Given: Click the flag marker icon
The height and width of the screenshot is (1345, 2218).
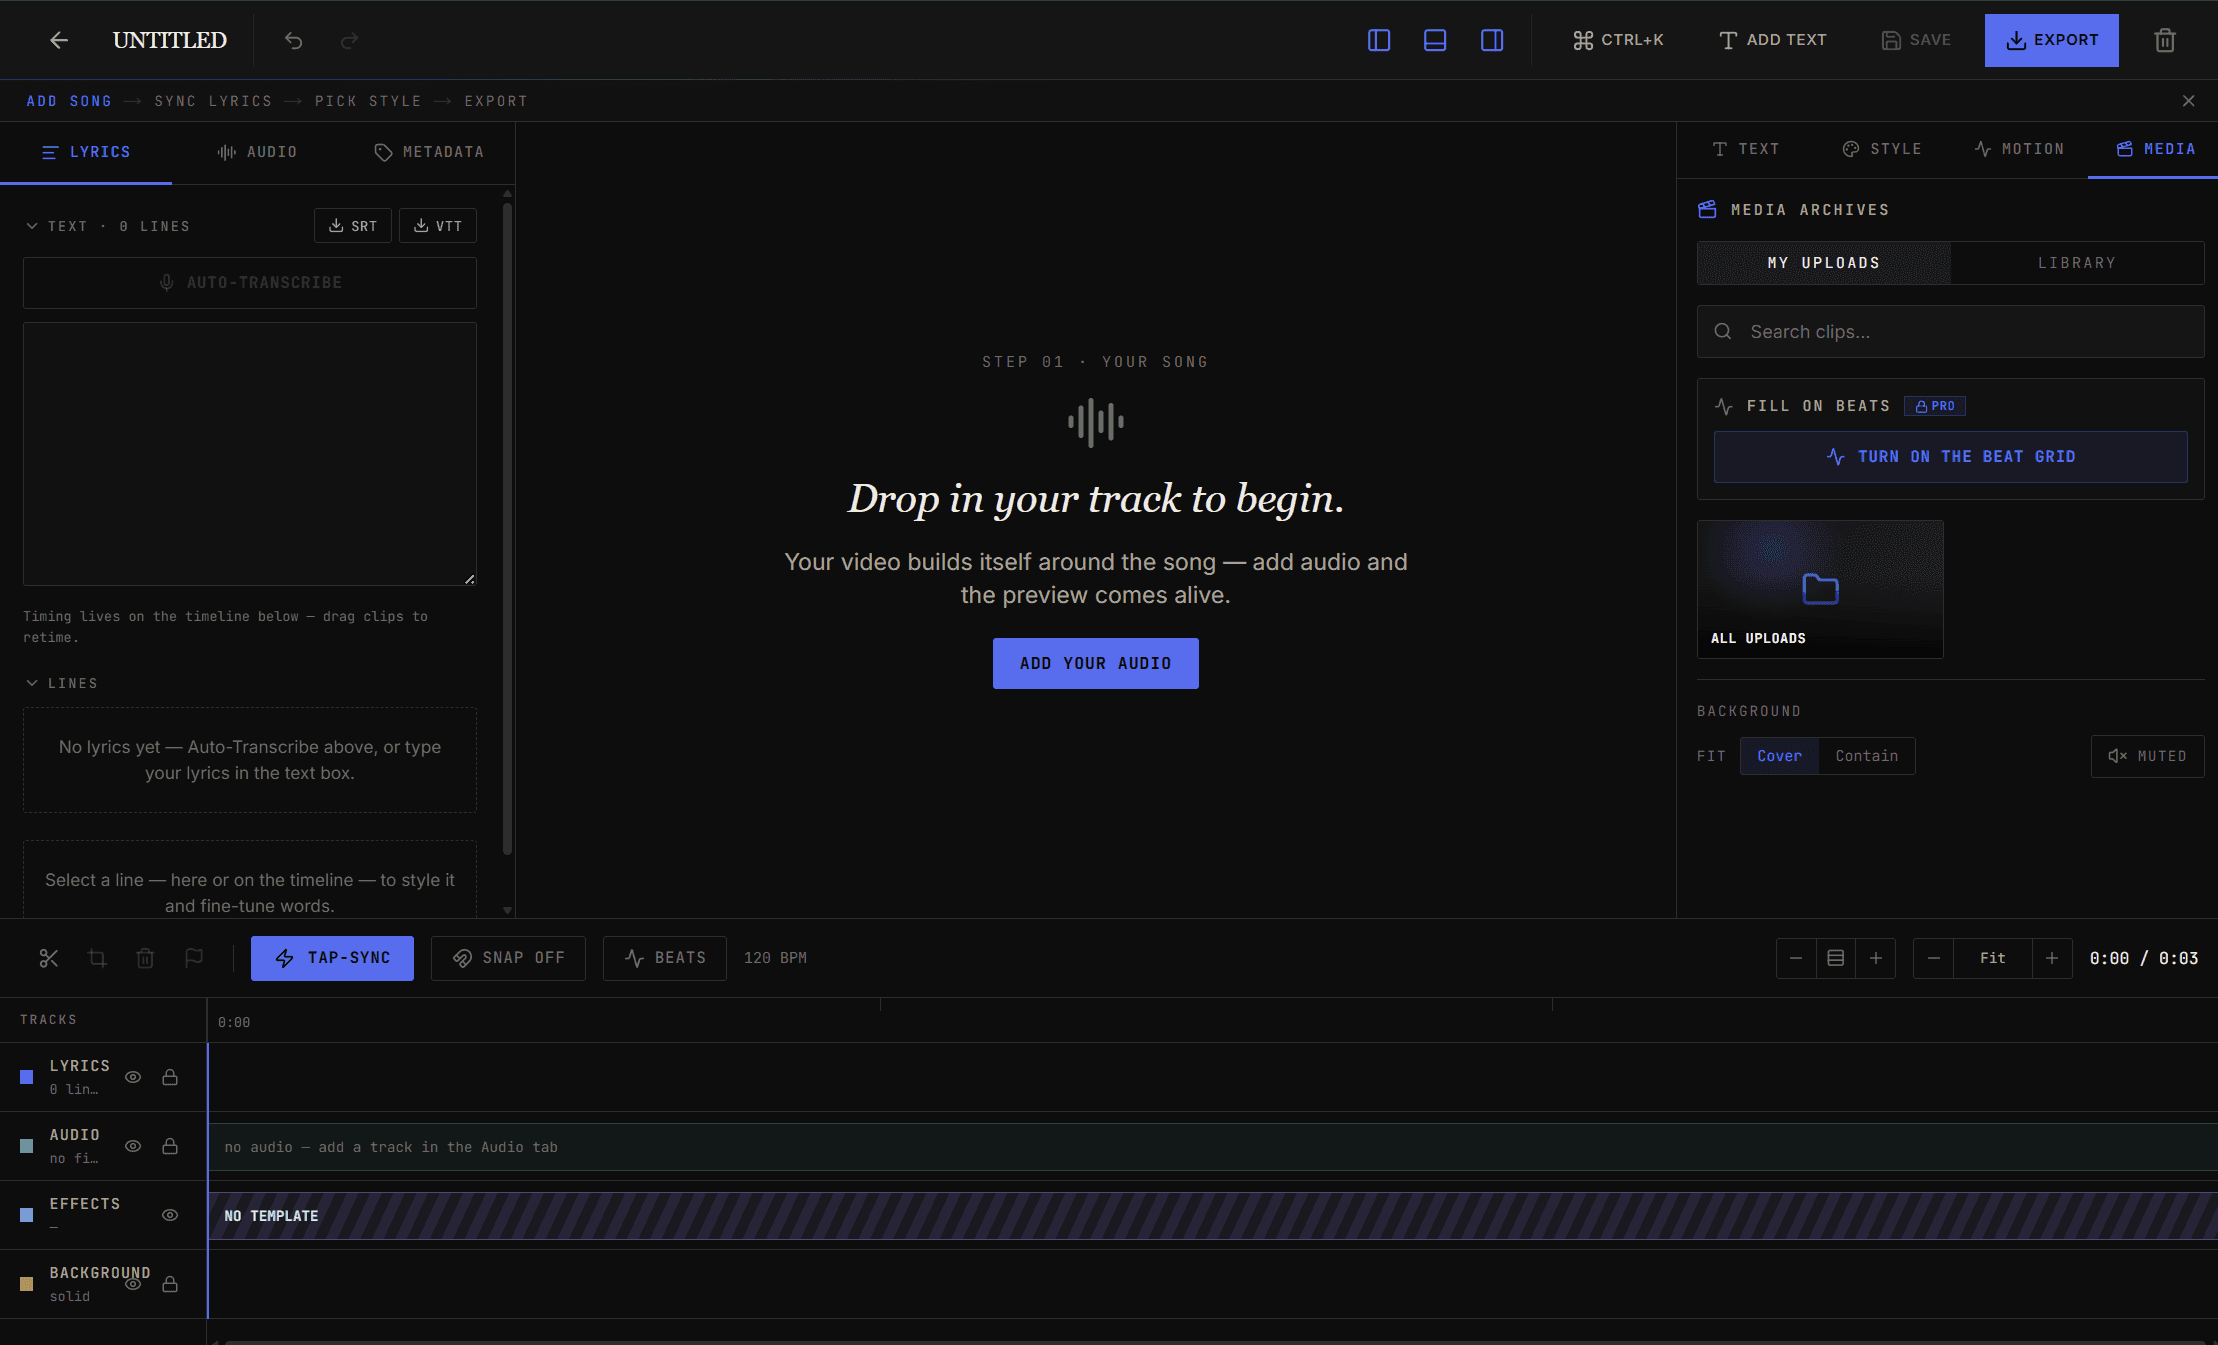Looking at the screenshot, I should coord(194,958).
